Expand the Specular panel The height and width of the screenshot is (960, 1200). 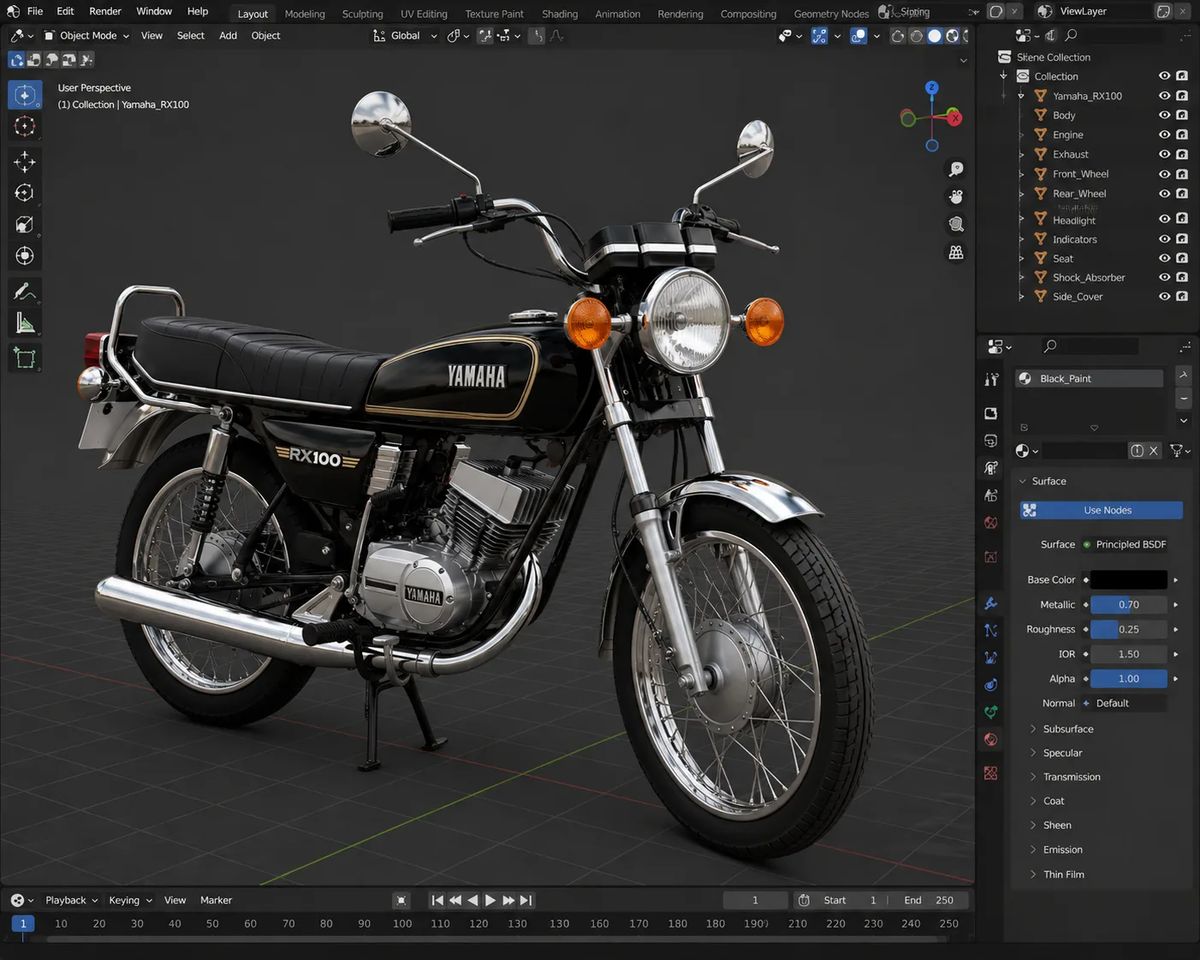click(x=1062, y=753)
